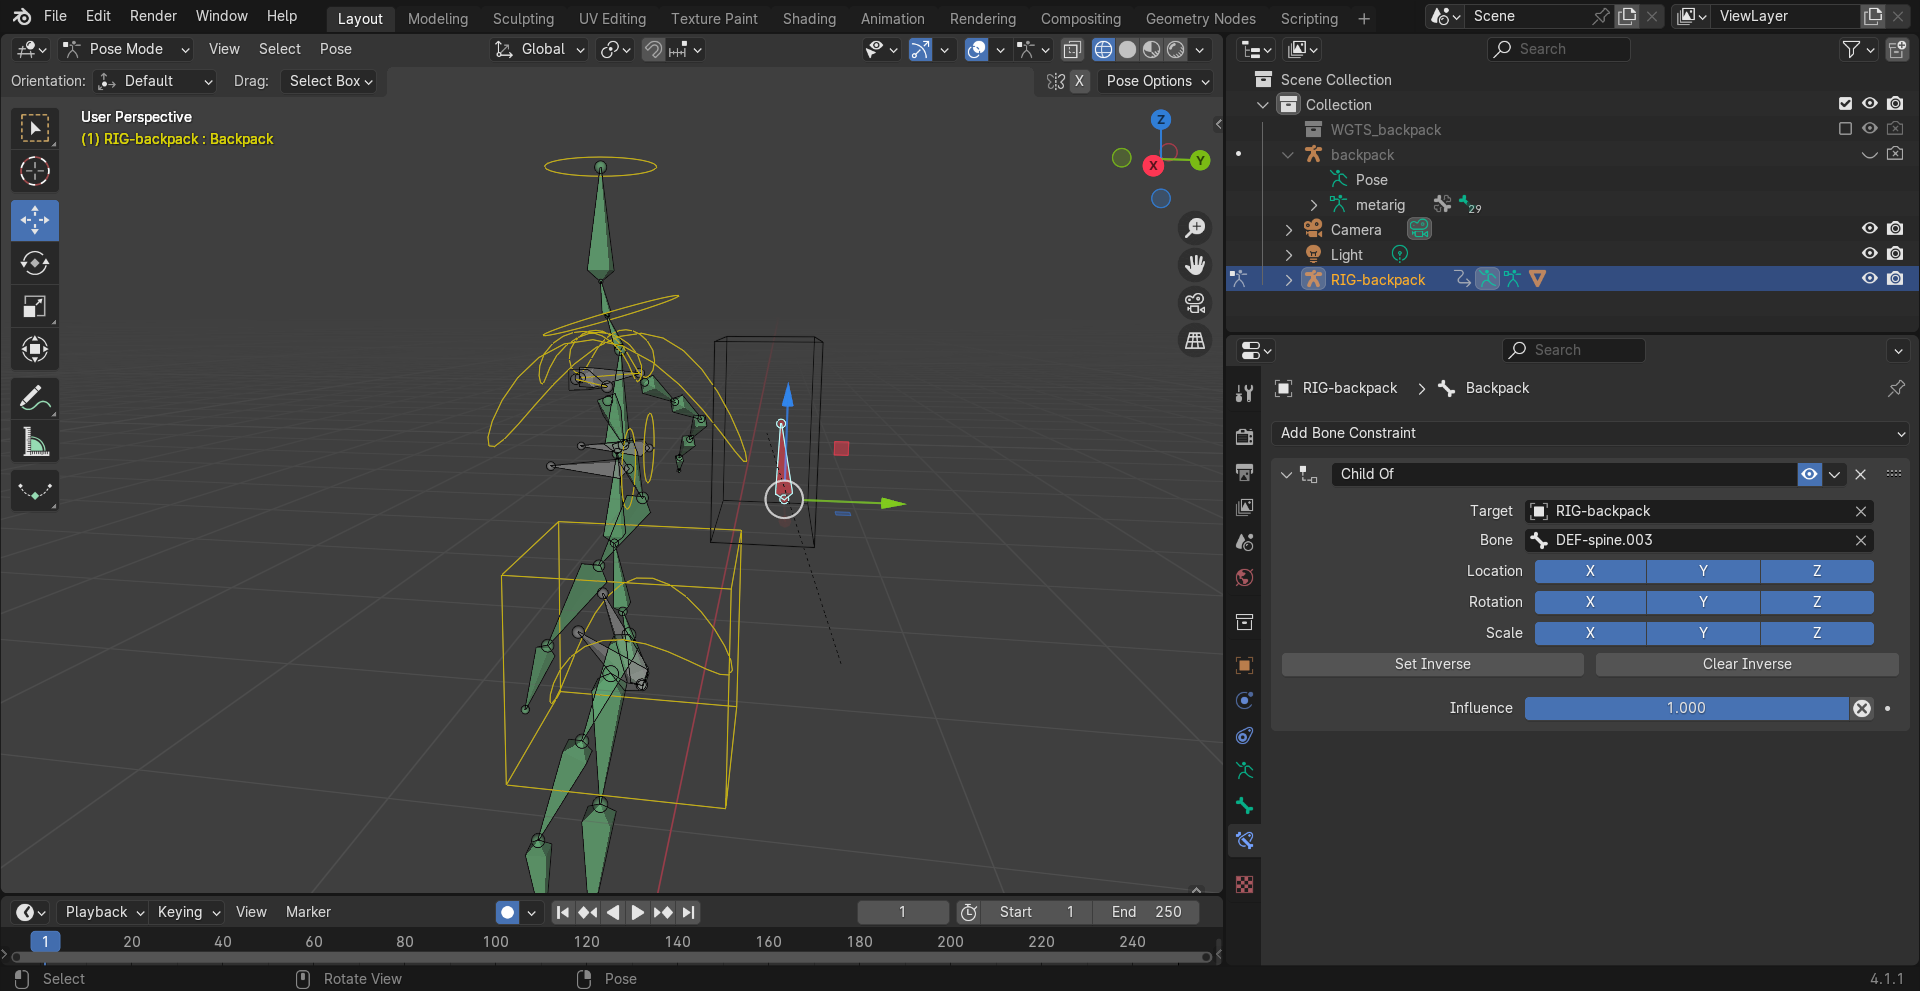Choose the Select Box tool icon

(x=35, y=128)
